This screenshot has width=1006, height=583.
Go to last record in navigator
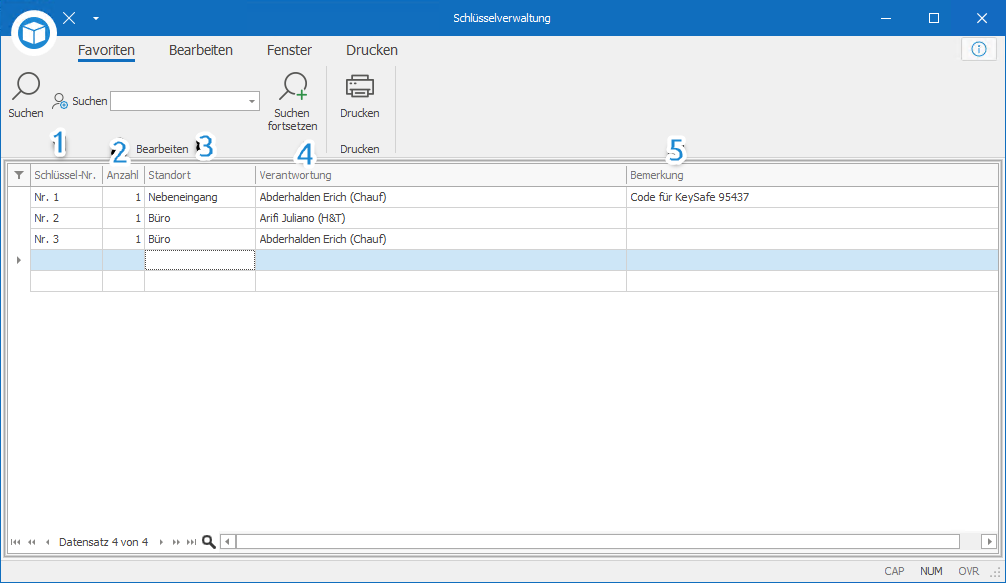point(191,542)
